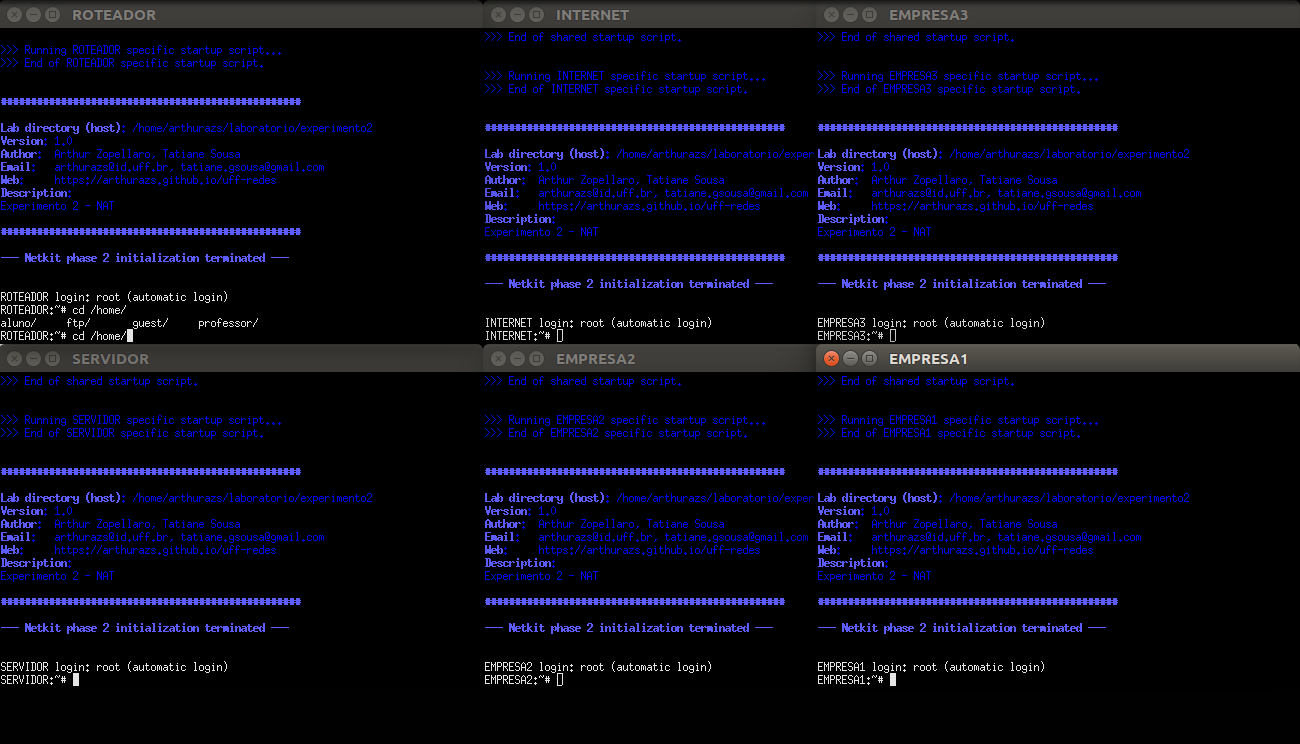Click 'Netkit phase 2' line in INTERNET
The height and width of the screenshot is (744, 1300).
click(629, 284)
